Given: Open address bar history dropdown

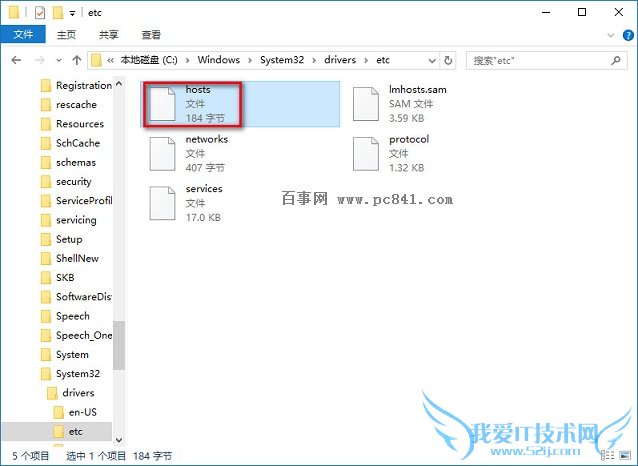Looking at the screenshot, I should coord(432,61).
